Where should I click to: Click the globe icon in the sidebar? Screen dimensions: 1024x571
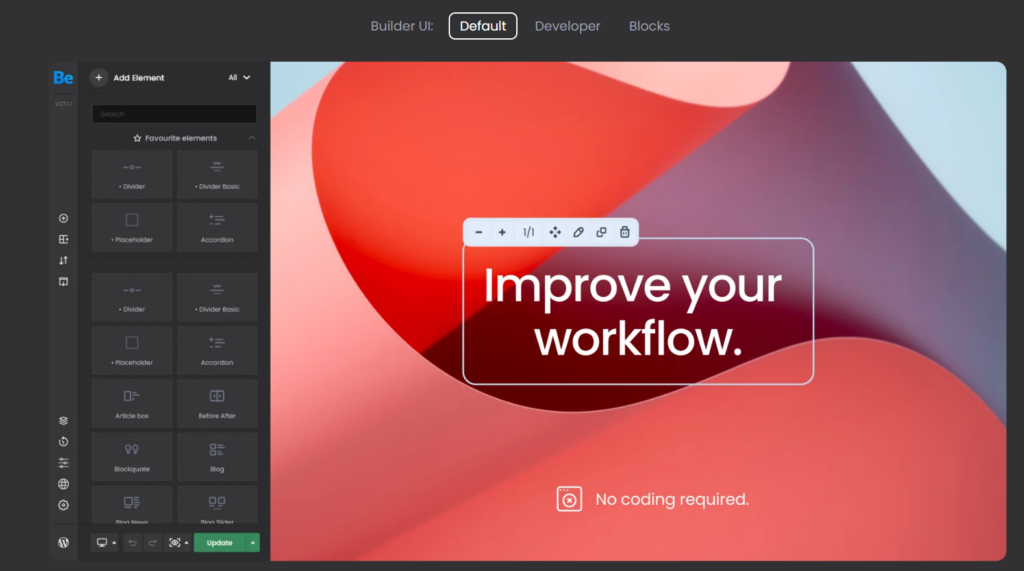point(63,484)
